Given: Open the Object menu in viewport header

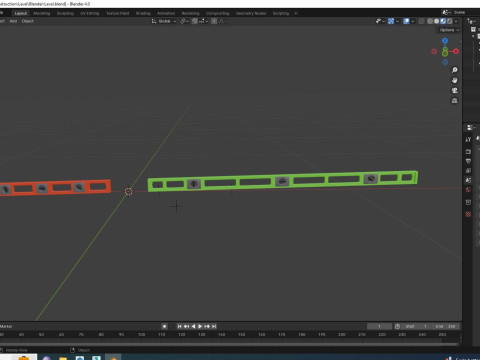Looking at the screenshot, I should (x=28, y=21).
